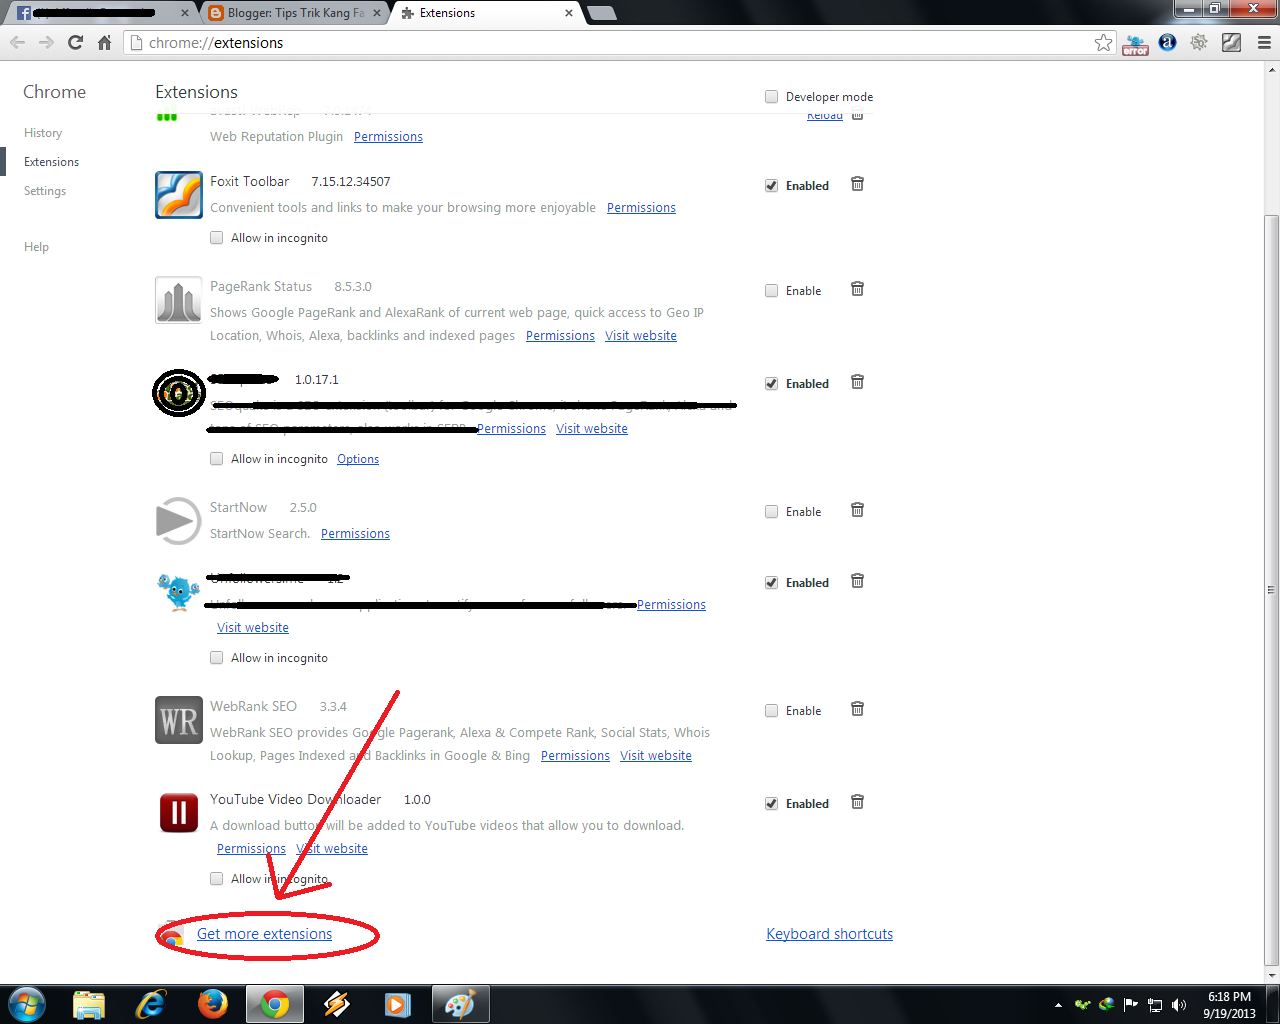Open the Chrome menu (three bars) button
The image size is (1280, 1024).
pos(1264,42)
